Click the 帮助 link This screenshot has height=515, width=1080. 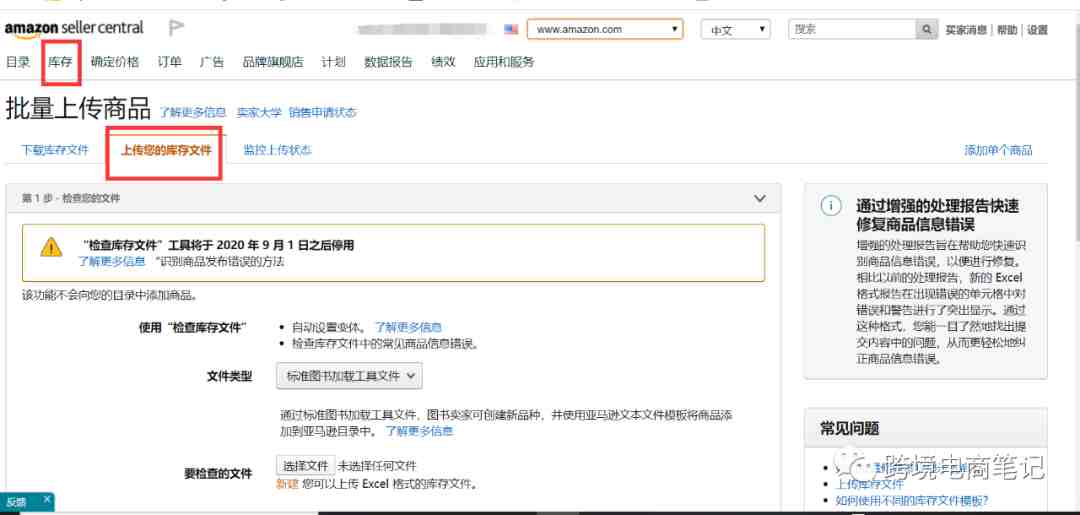(1006, 30)
